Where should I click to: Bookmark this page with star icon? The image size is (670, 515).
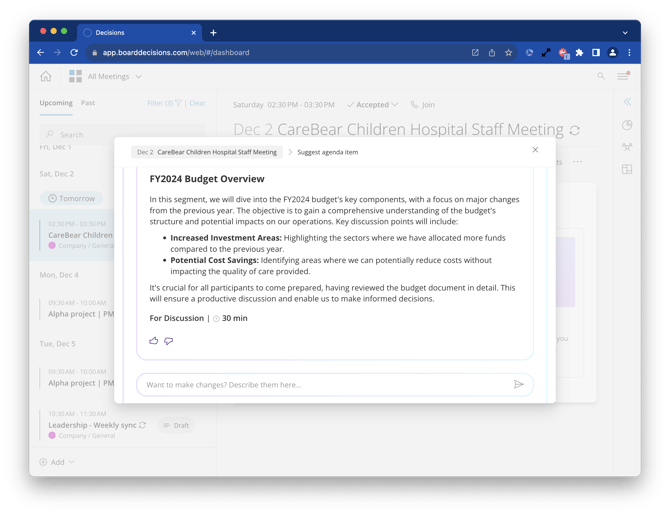(x=508, y=53)
